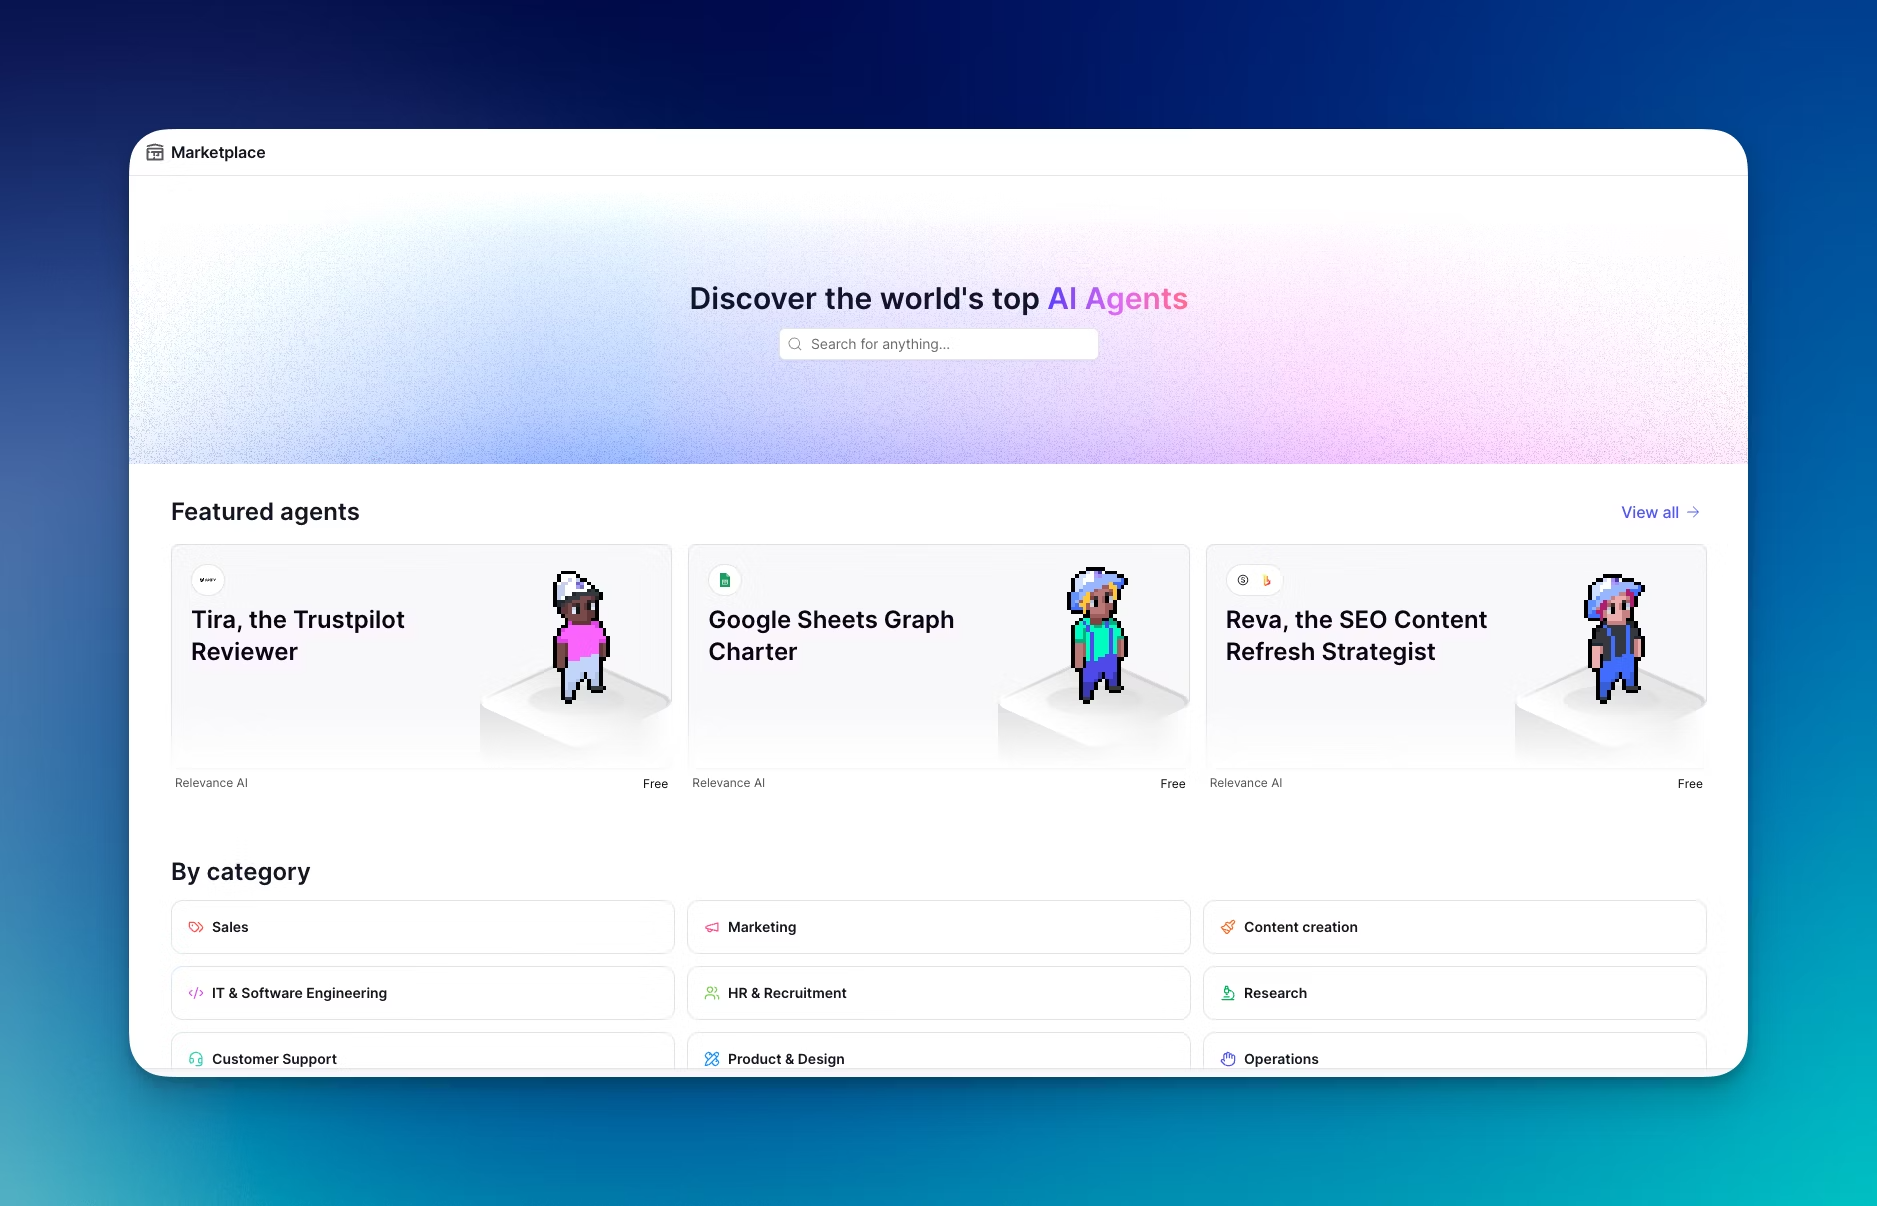
Task: Click the Operations hand icon
Action: (x=1229, y=1058)
